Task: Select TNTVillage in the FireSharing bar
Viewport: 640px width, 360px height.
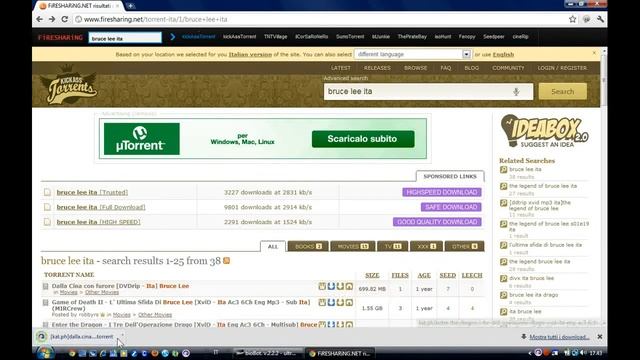Action: [x=275, y=37]
